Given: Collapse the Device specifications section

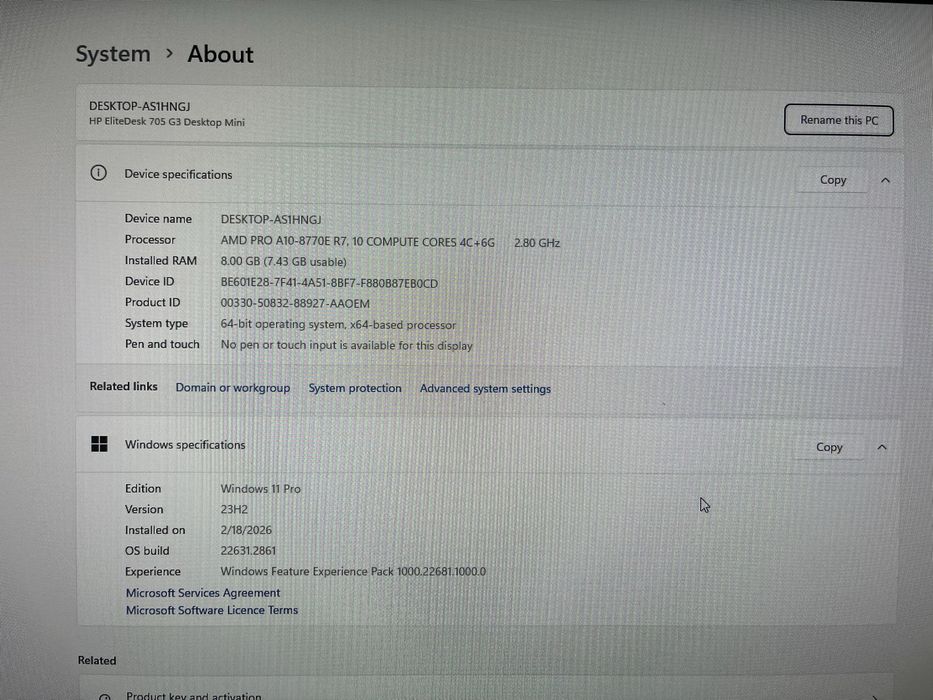Looking at the screenshot, I should 885,180.
